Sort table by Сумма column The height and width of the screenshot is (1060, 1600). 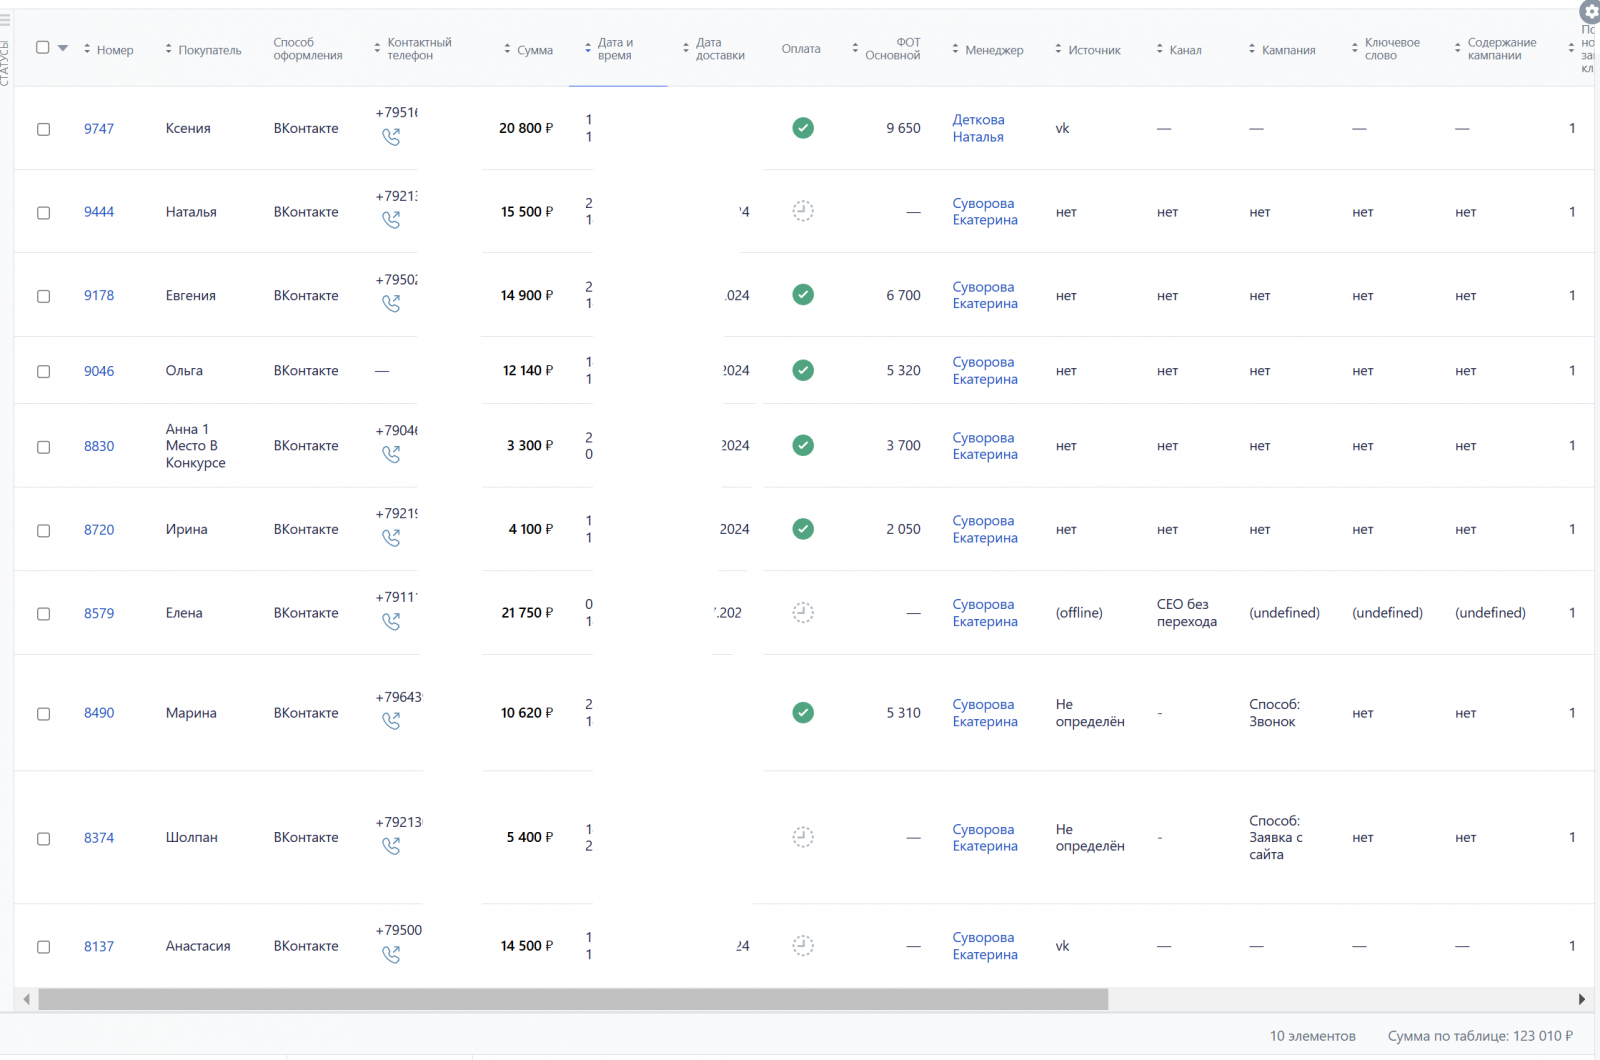pyautogui.click(x=534, y=50)
